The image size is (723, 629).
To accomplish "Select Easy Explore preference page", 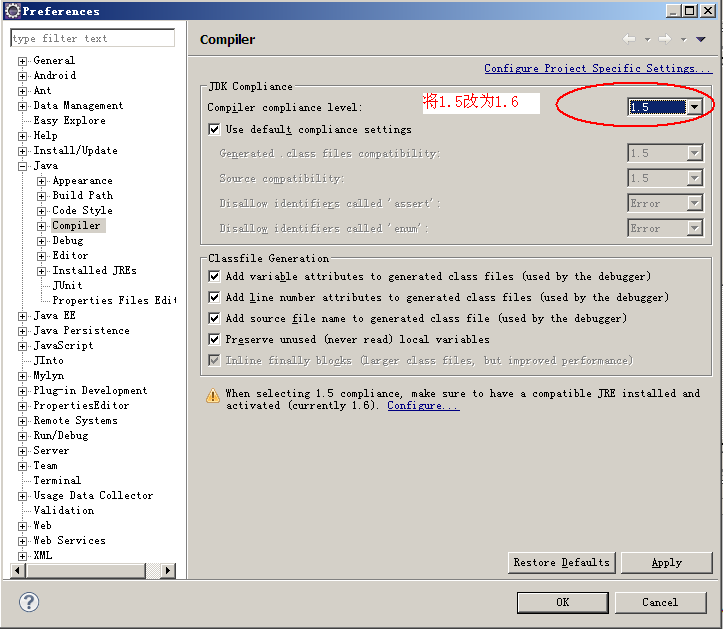I will [x=70, y=120].
